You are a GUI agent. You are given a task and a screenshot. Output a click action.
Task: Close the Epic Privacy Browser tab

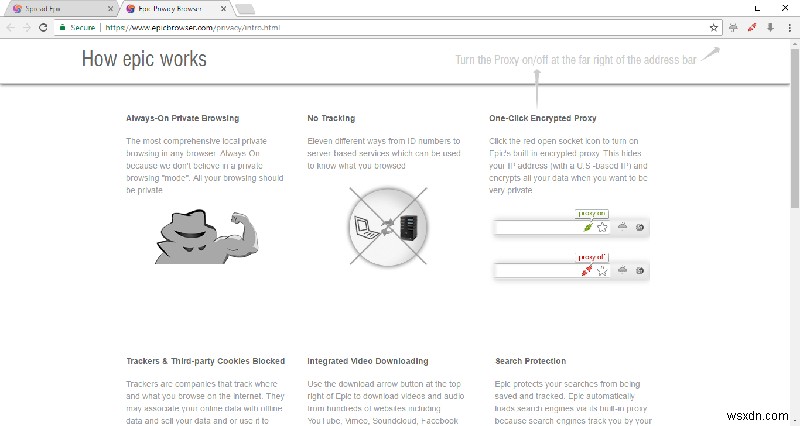(223, 9)
